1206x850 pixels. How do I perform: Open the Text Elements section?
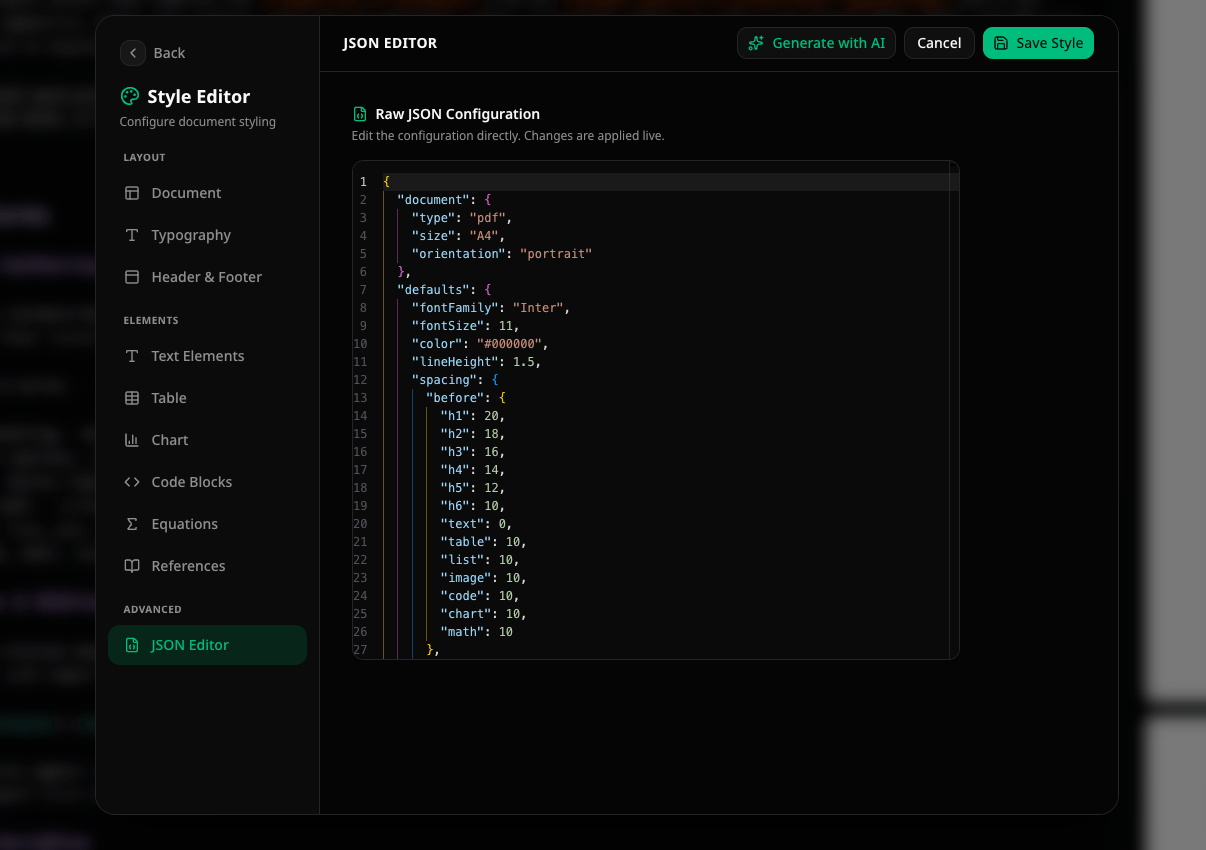pos(207,356)
